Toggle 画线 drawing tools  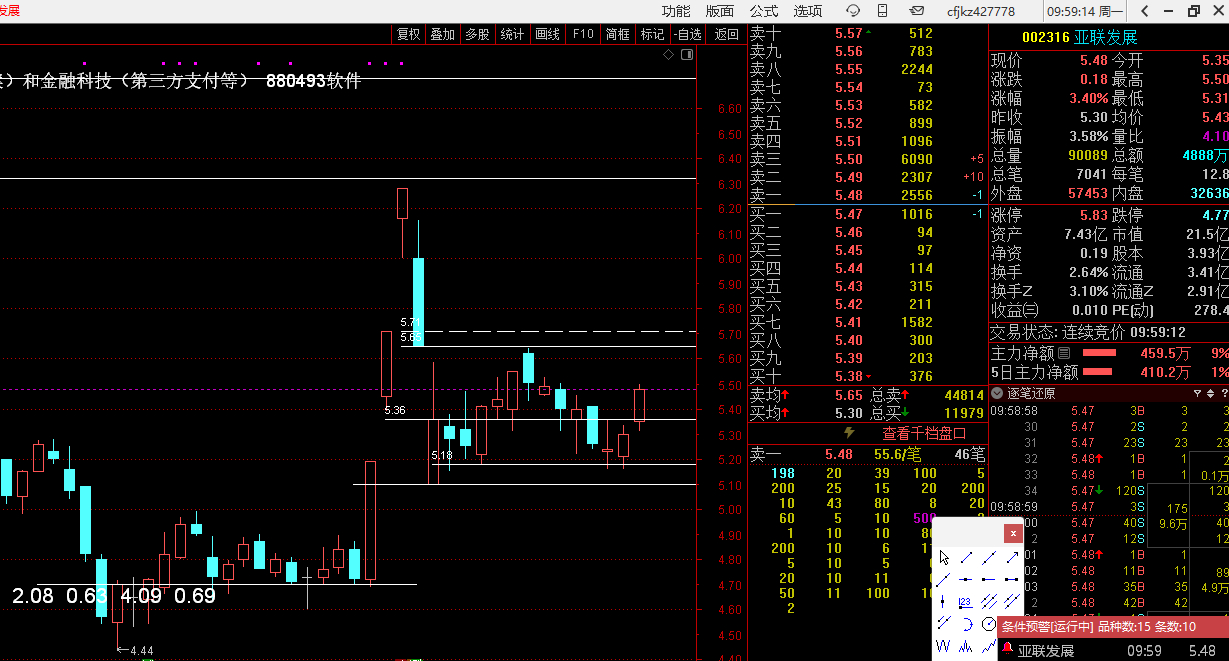[x=547, y=34]
